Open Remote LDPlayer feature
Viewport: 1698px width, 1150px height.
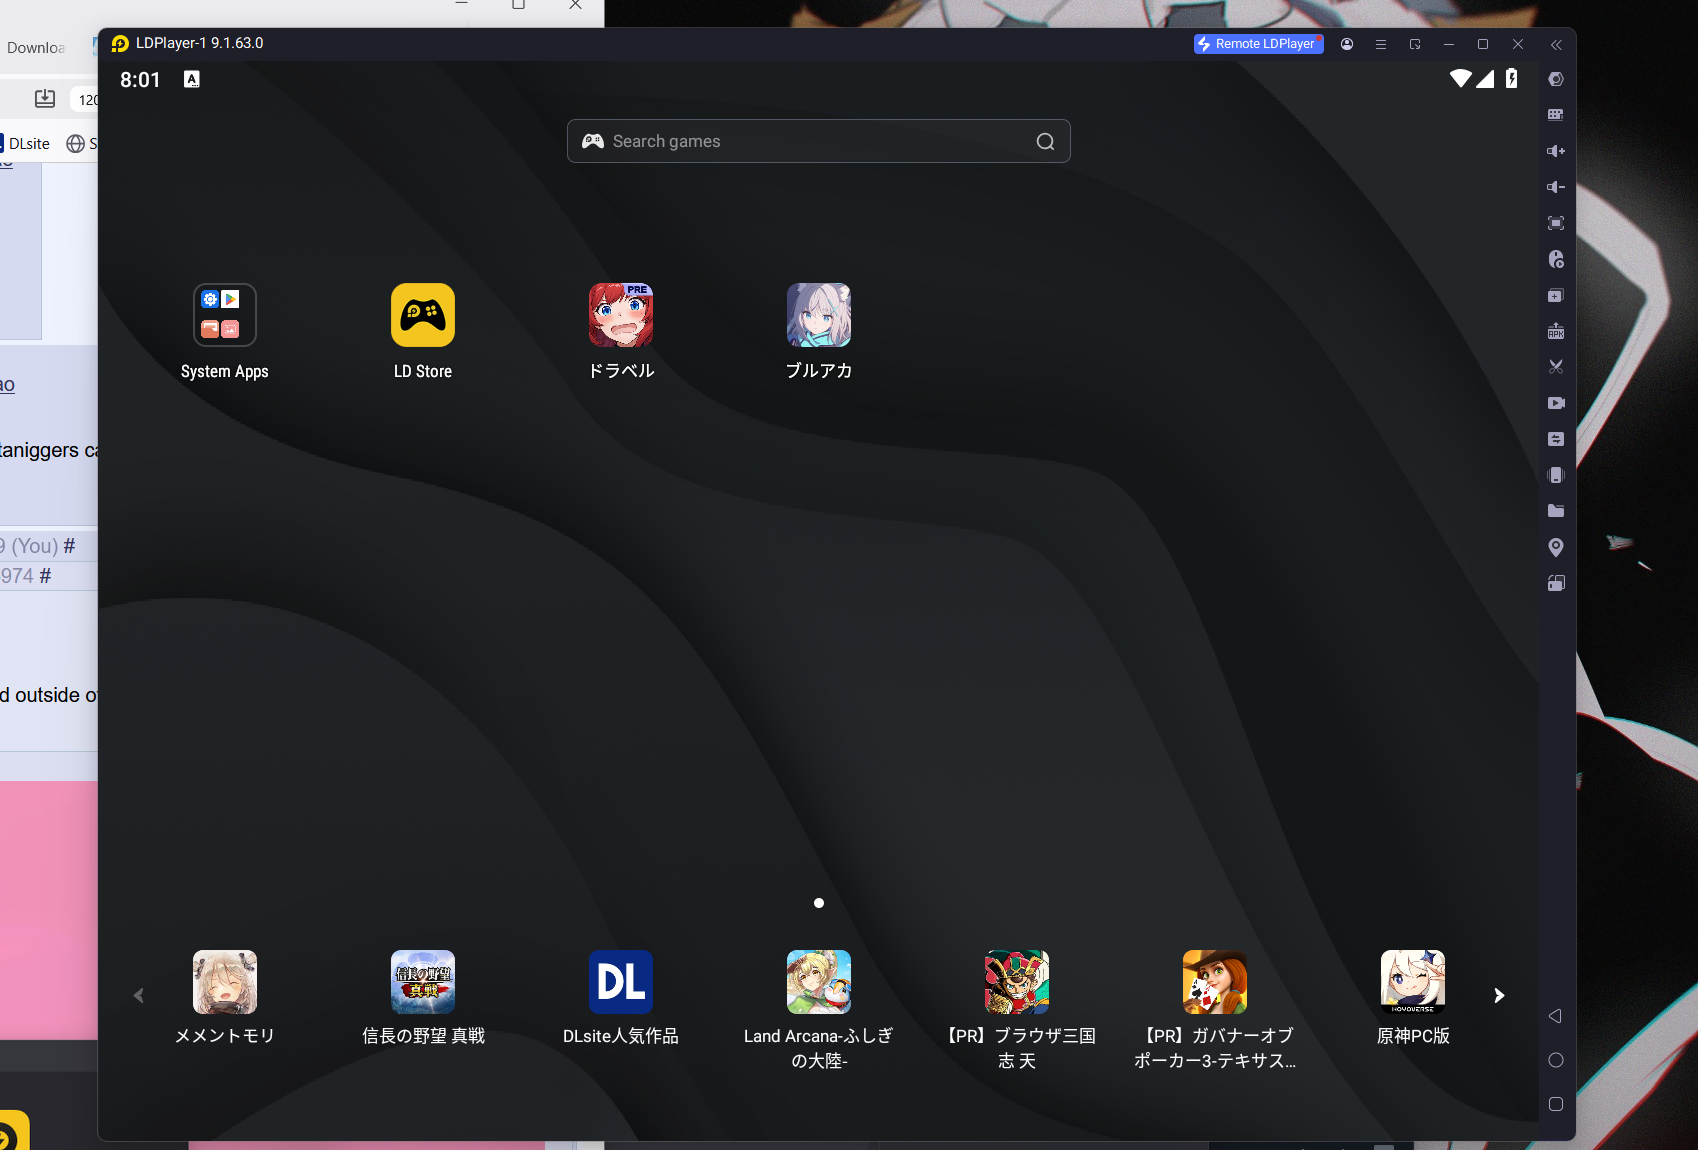[x=1258, y=44]
